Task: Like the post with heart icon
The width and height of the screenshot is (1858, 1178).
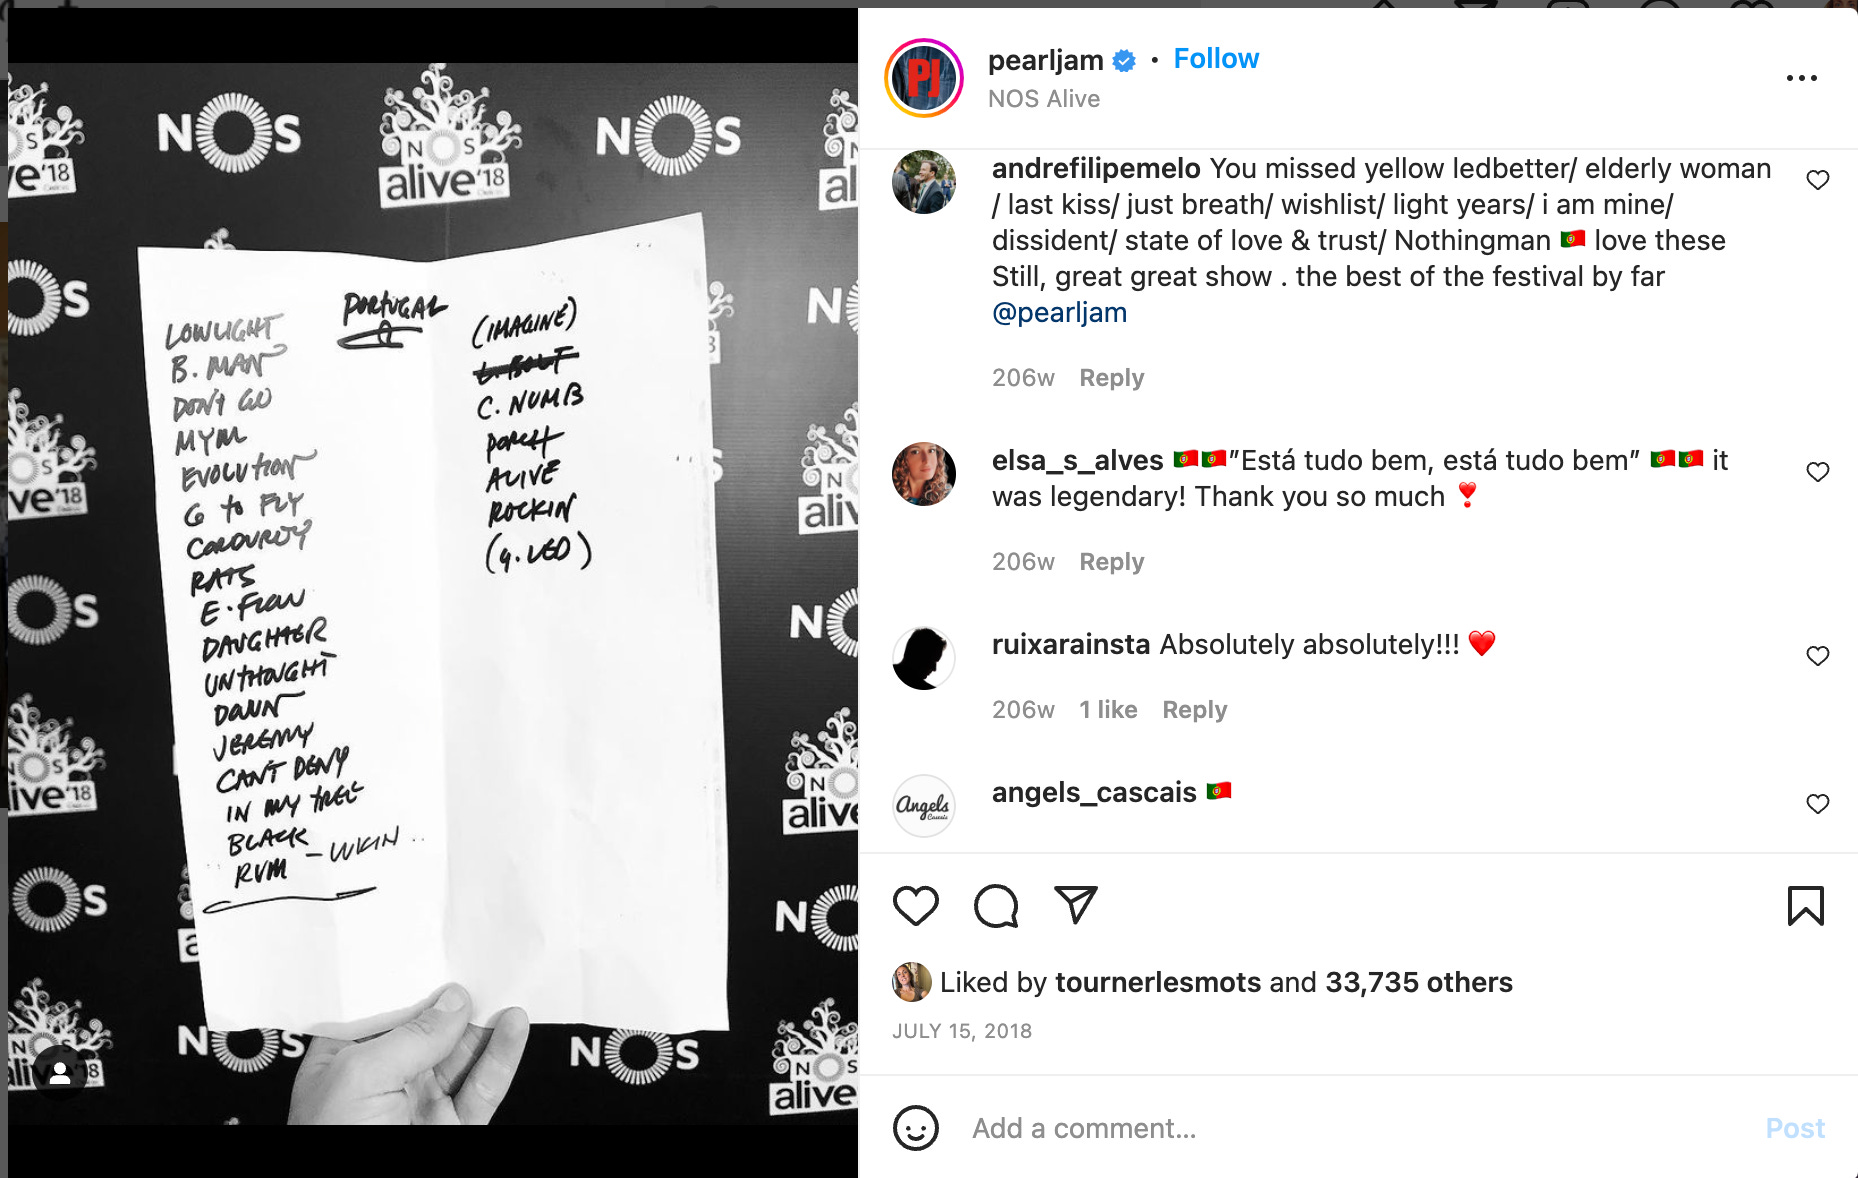Action: coord(915,906)
